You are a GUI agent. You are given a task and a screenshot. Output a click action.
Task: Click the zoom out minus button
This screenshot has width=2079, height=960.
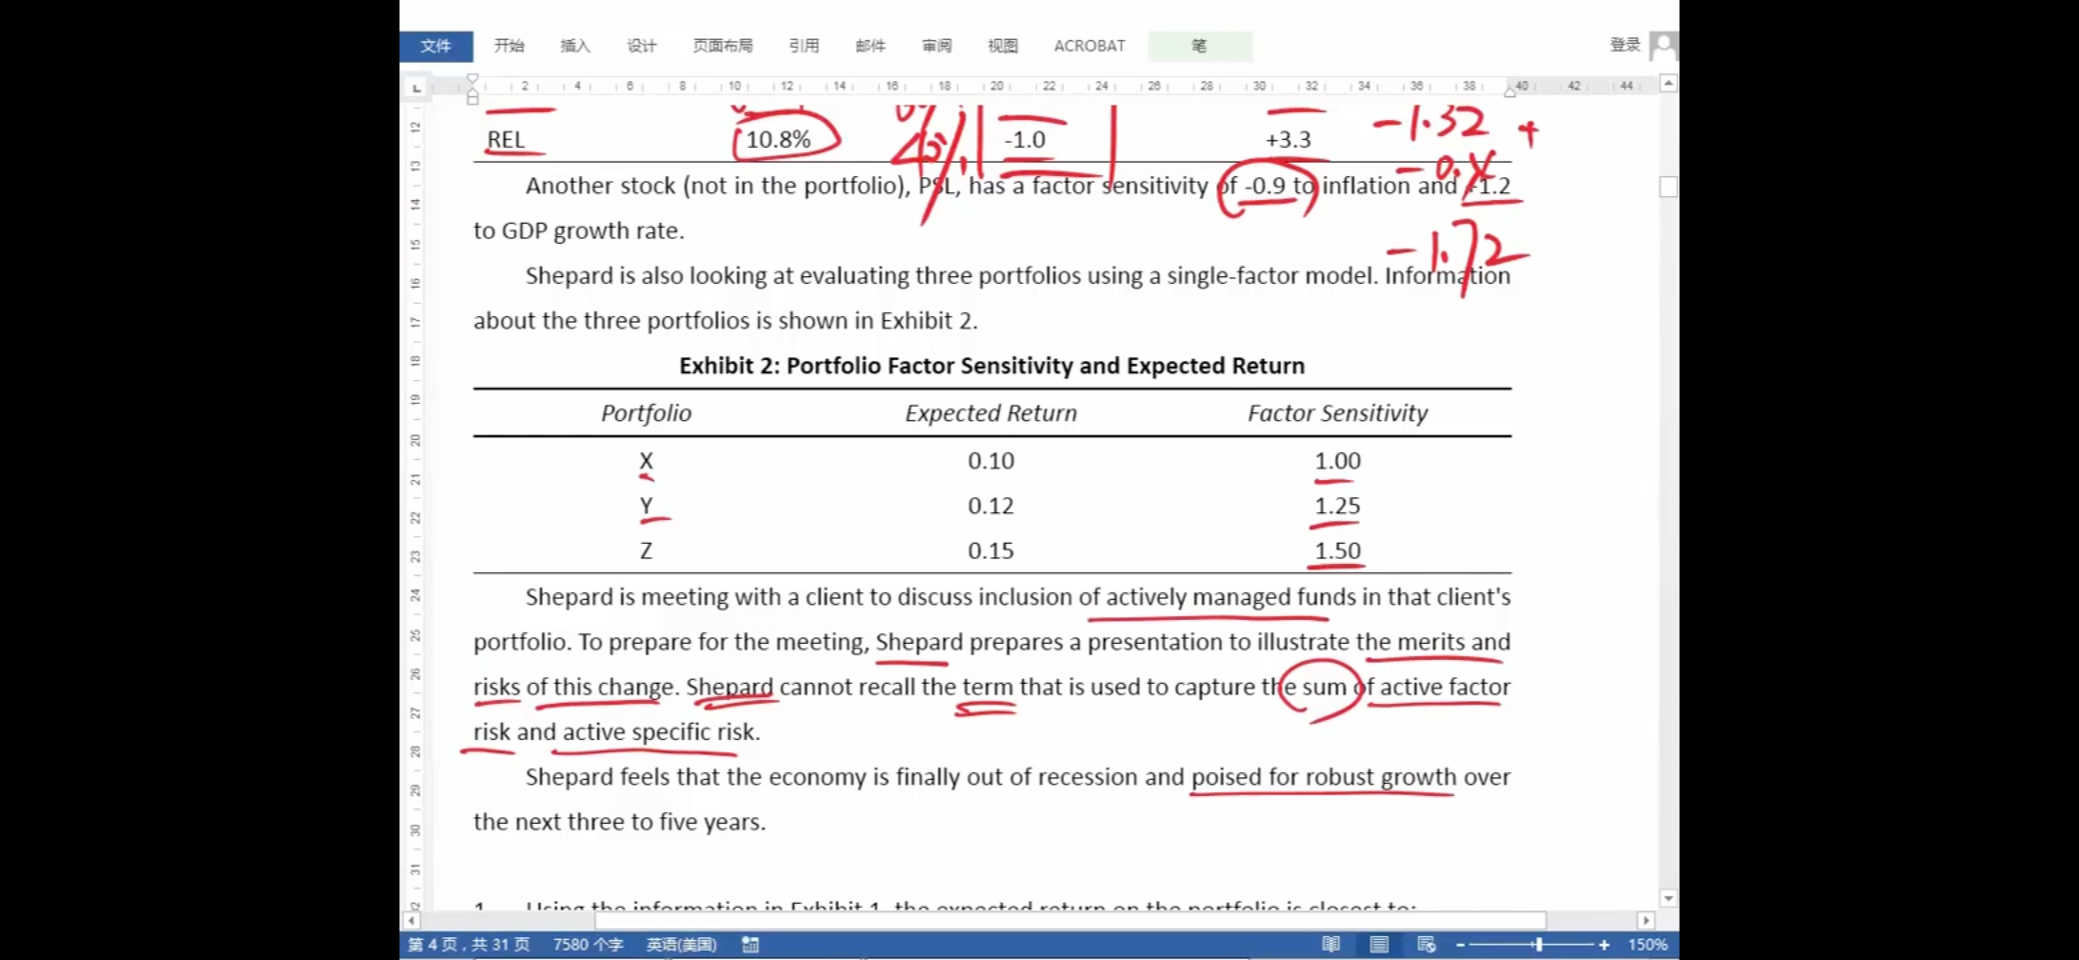click(1461, 944)
